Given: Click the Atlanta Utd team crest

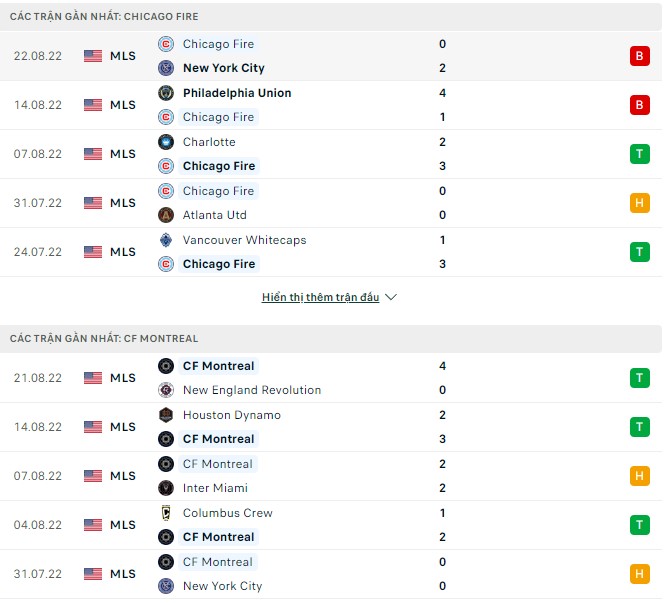Looking at the screenshot, I should [166, 215].
